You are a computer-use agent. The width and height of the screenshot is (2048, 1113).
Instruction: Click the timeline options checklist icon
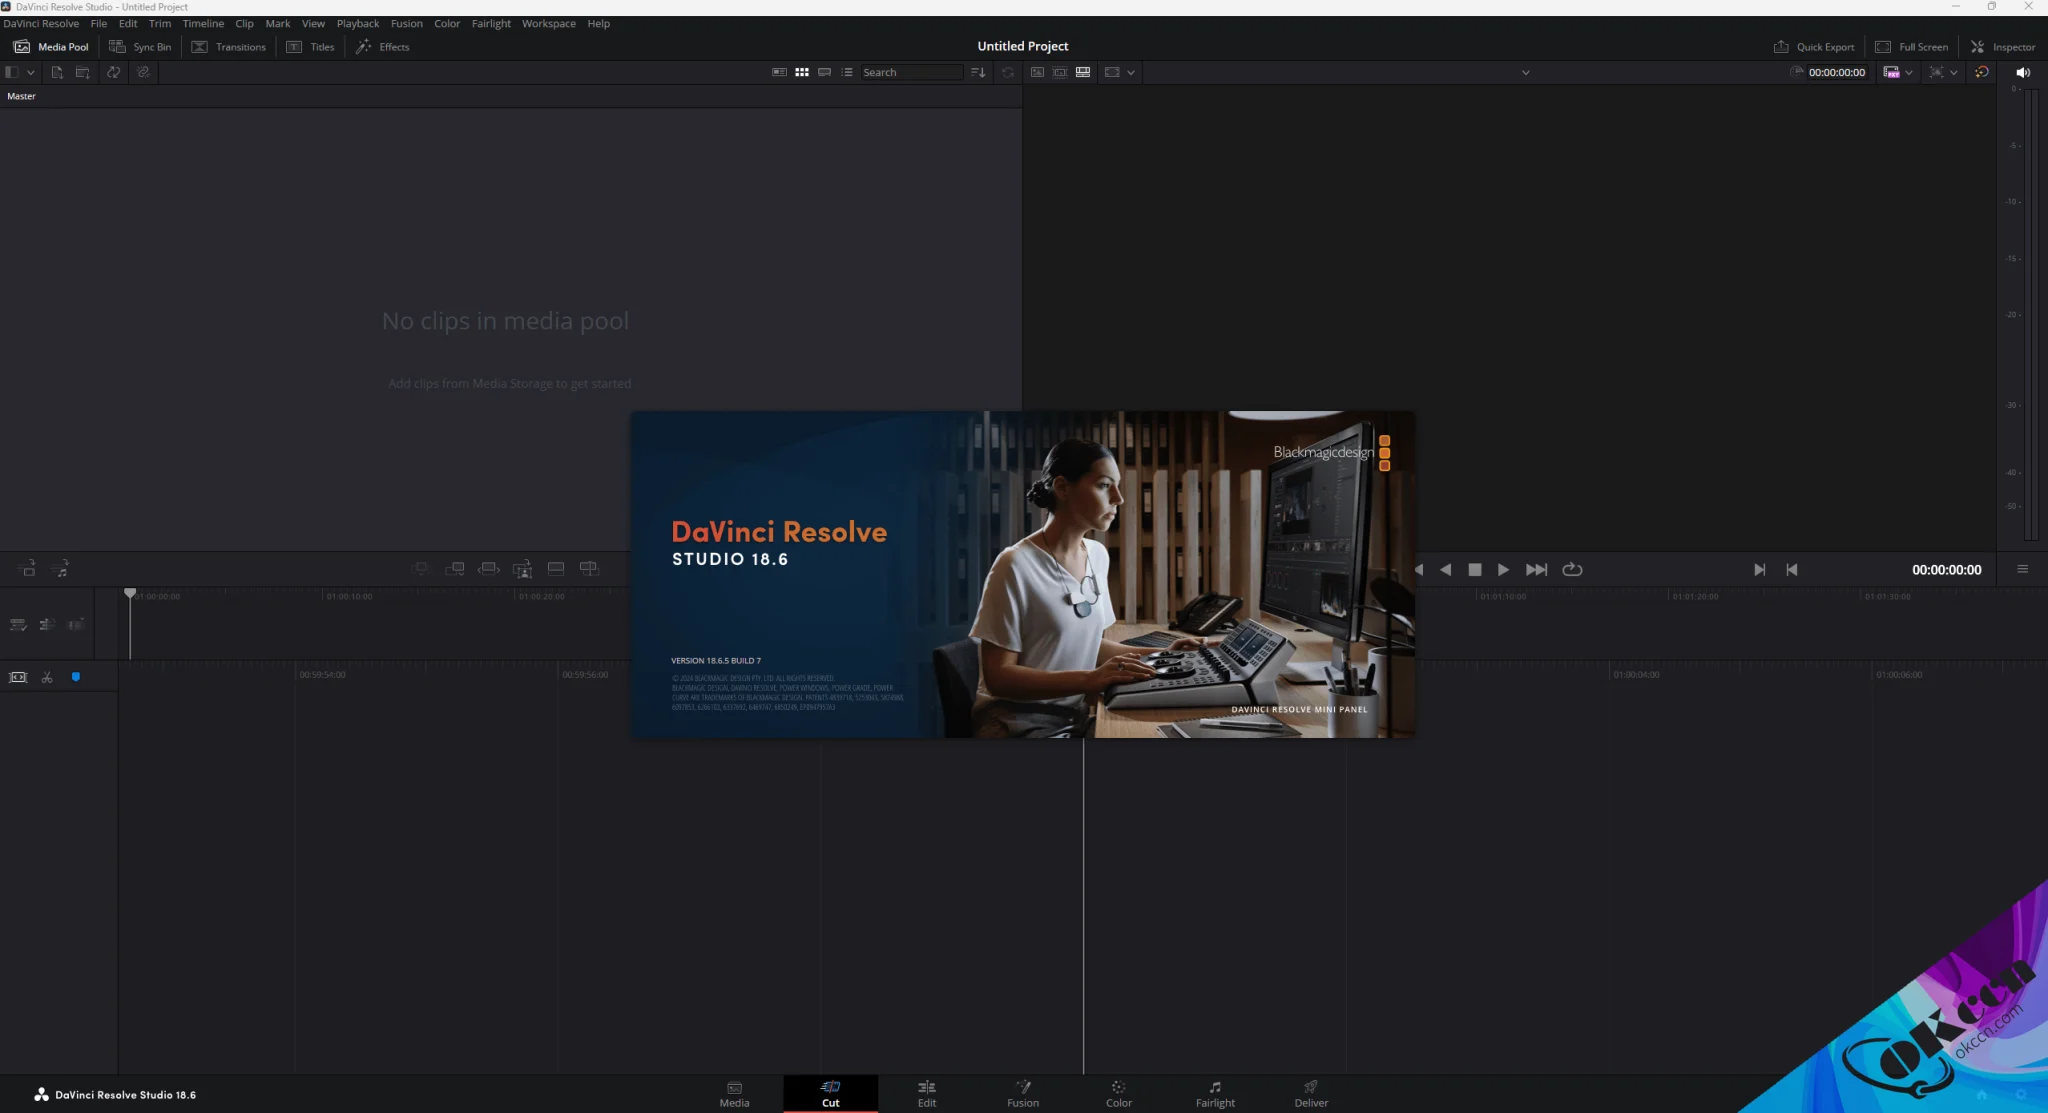pos(18,625)
